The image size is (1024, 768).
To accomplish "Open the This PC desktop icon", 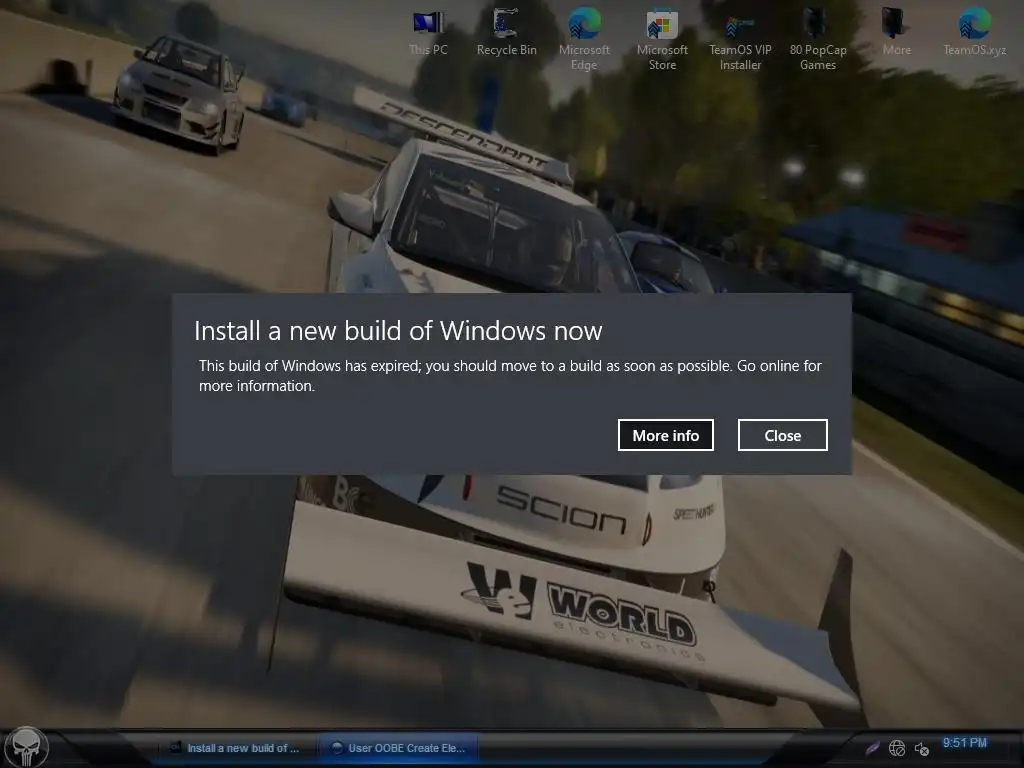I will click(428, 33).
